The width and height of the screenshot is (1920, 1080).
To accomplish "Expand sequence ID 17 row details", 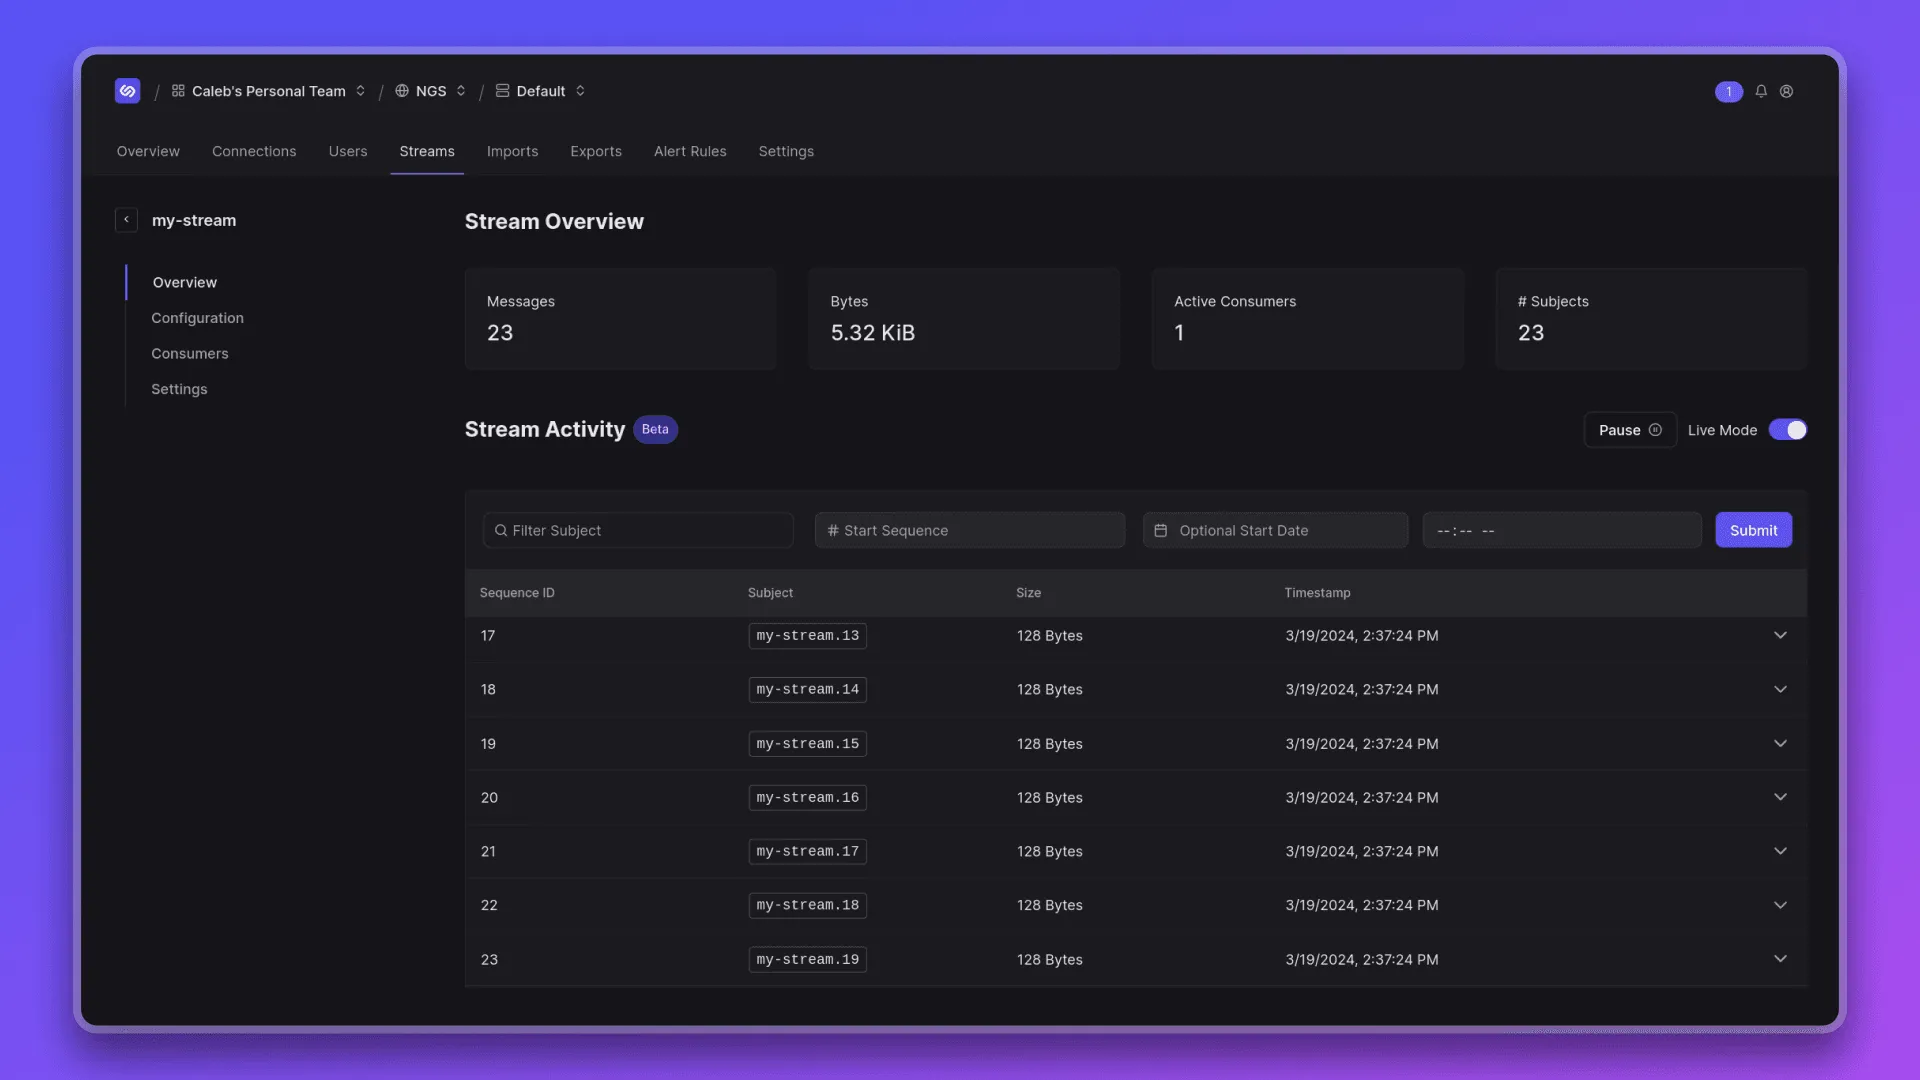I will (1780, 636).
